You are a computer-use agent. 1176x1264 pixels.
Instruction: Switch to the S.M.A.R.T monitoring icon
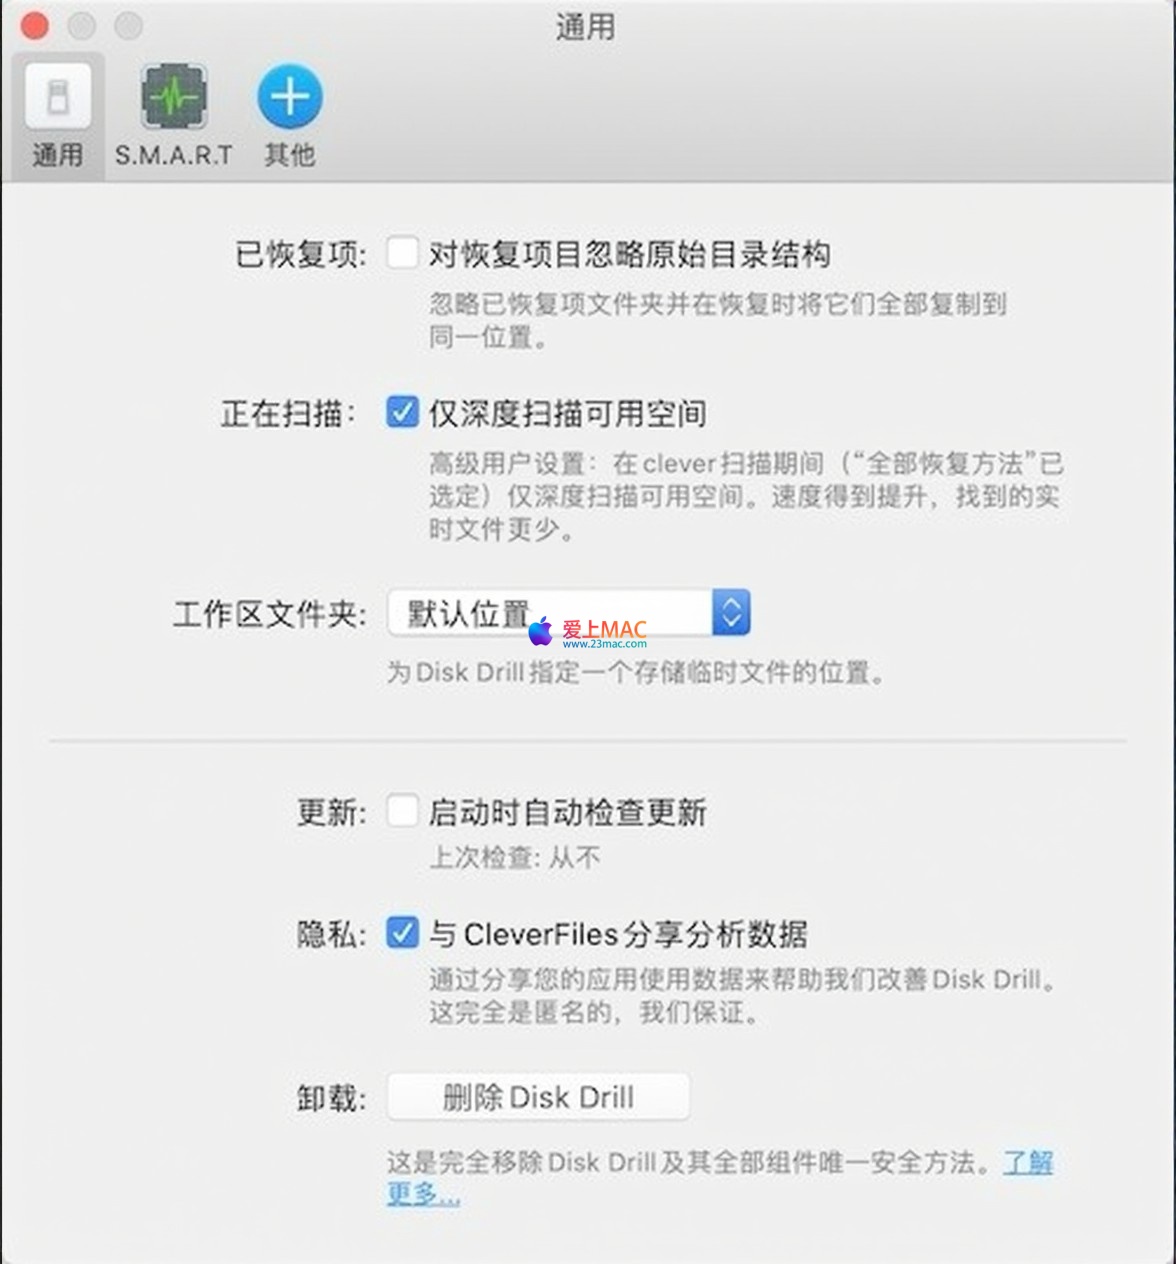173,97
